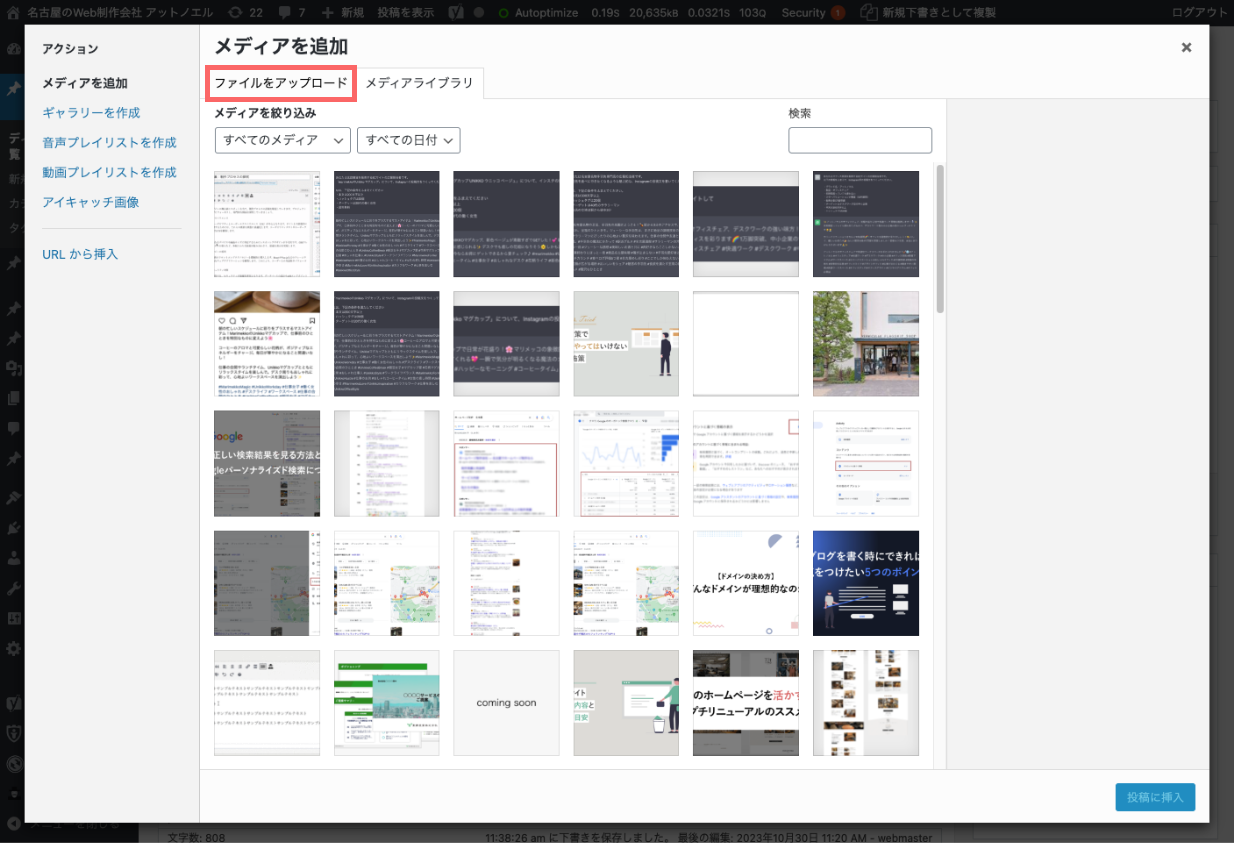Click the 投稿に挿入 button
This screenshot has width=1234, height=843.
[x=1155, y=797]
